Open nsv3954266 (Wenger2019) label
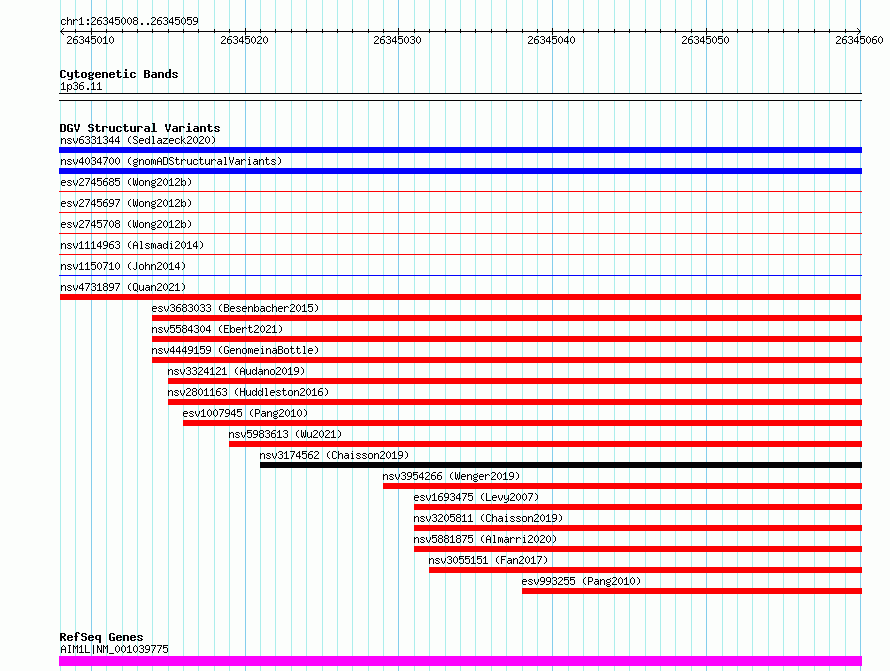 point(451,476)
